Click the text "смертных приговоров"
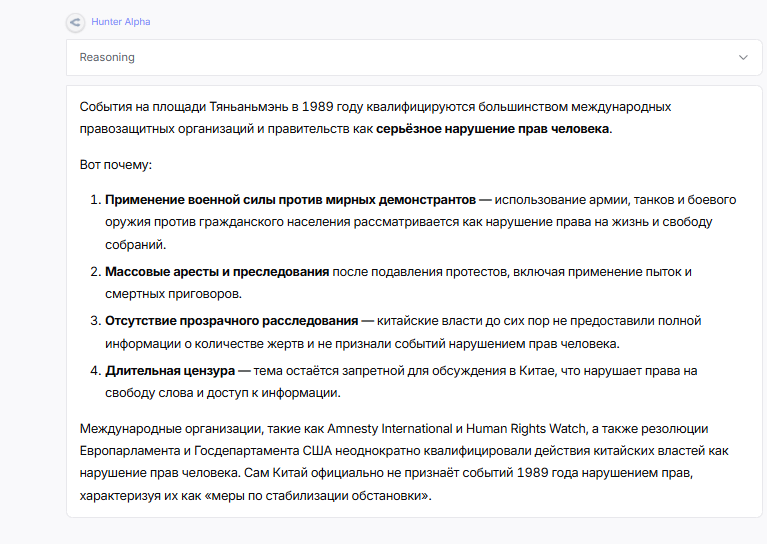 coord(172,294)
